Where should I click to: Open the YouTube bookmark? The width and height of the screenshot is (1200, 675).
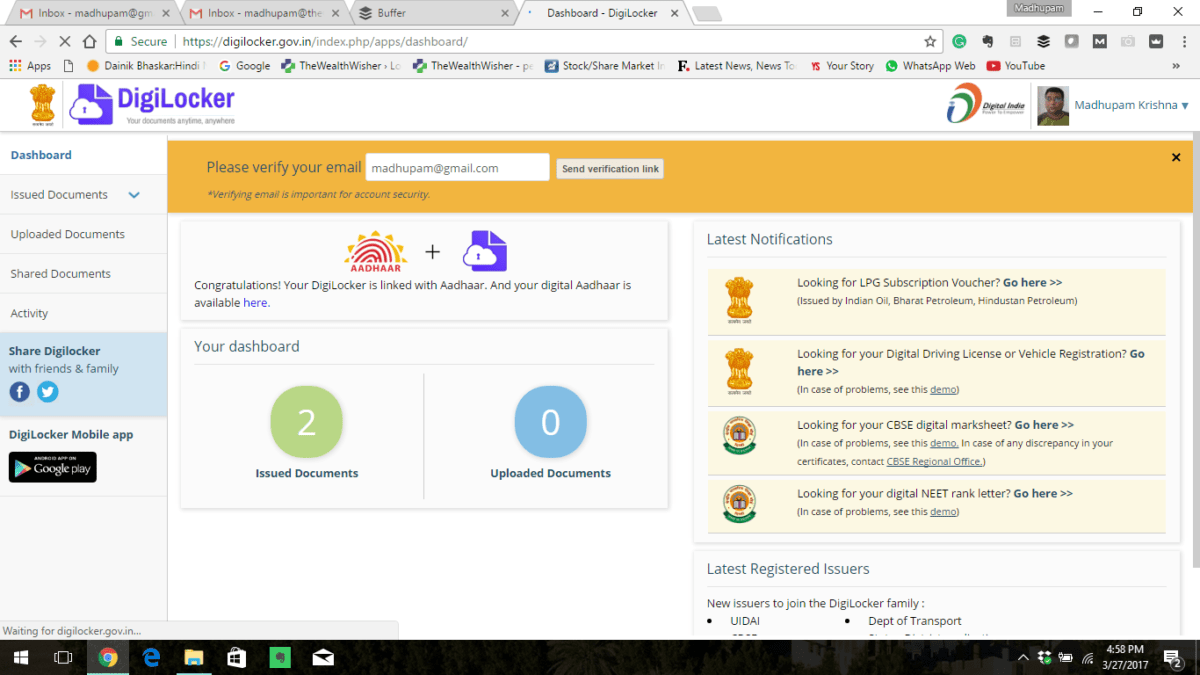pyautogui.click(x=1015, y=66)
